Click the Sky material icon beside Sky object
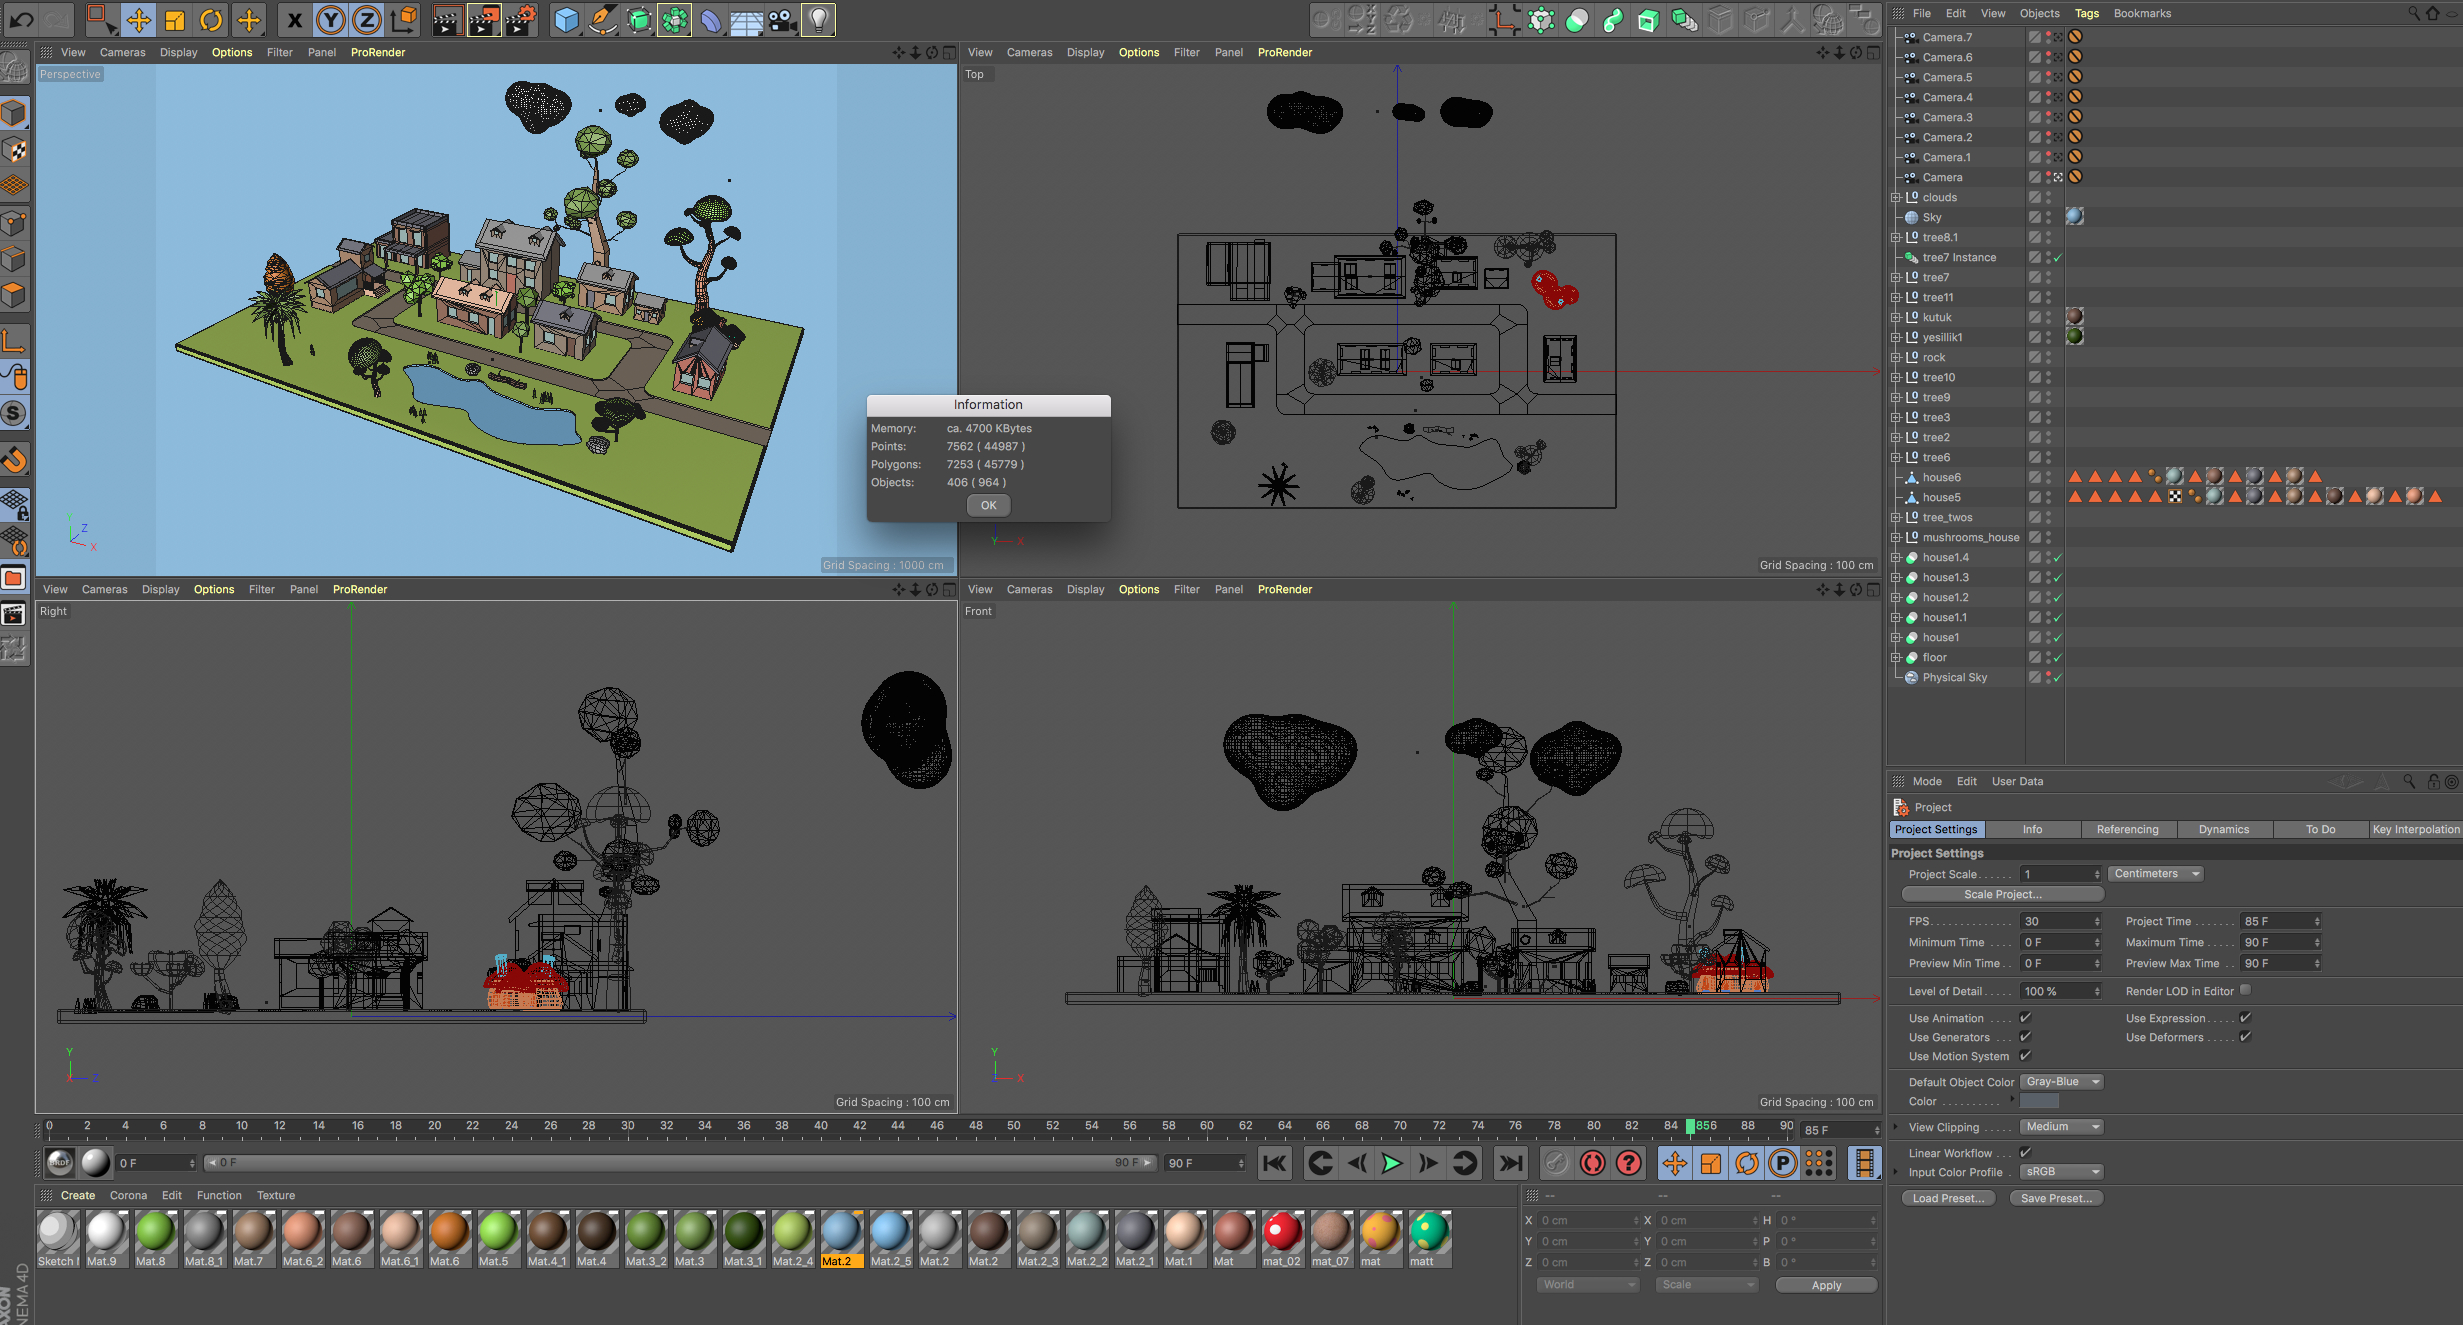 point(2075,217)
